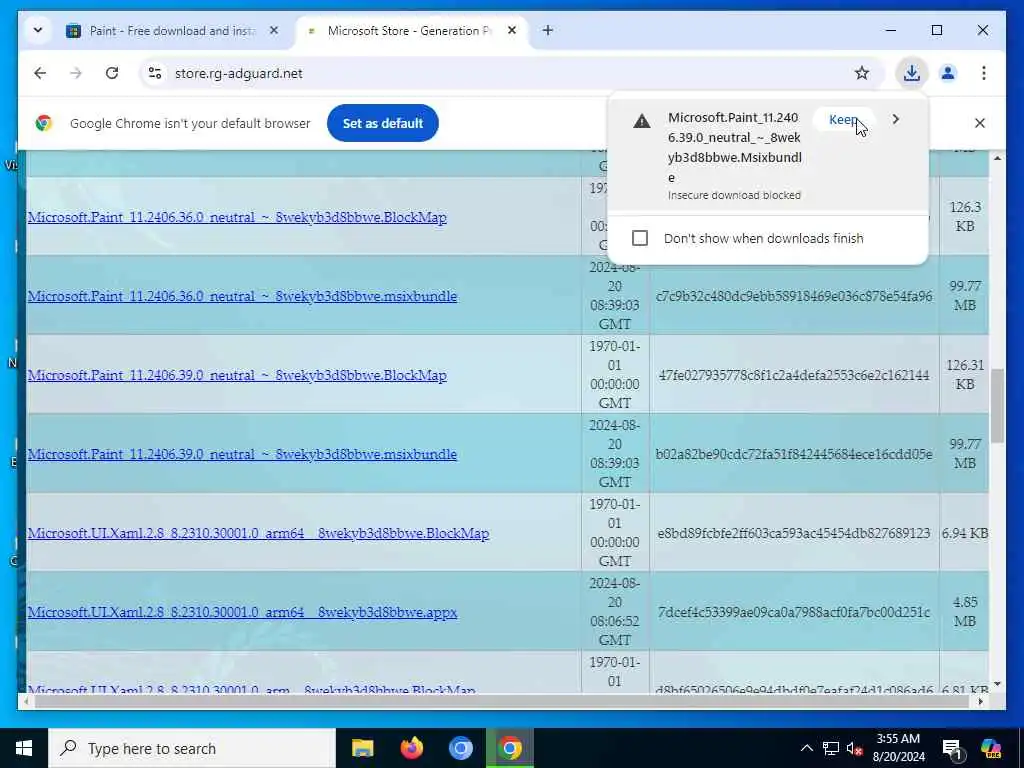This screenshot has width=1024, height=768.
Task: Open the Copilot preview taskbar icon
Action: [991, 748]
